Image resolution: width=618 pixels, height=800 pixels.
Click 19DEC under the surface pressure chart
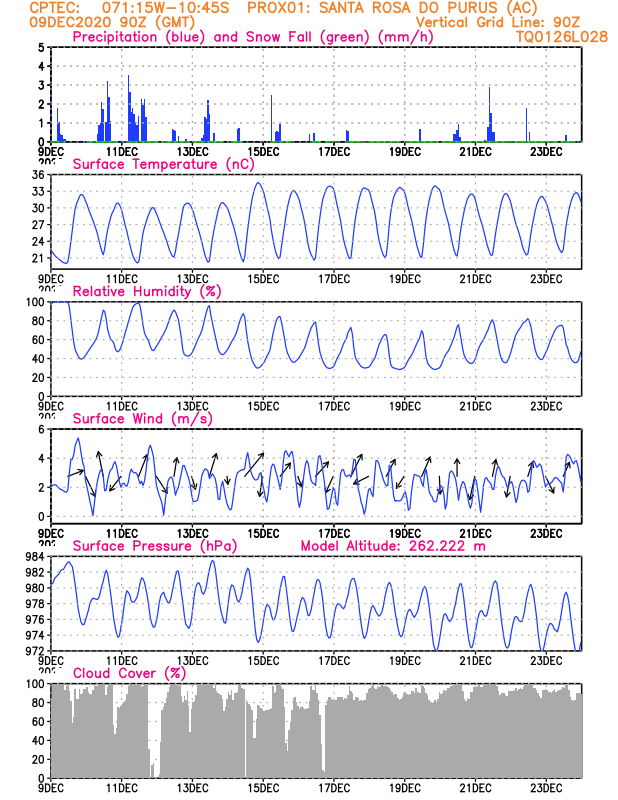[x=405, y=661]
